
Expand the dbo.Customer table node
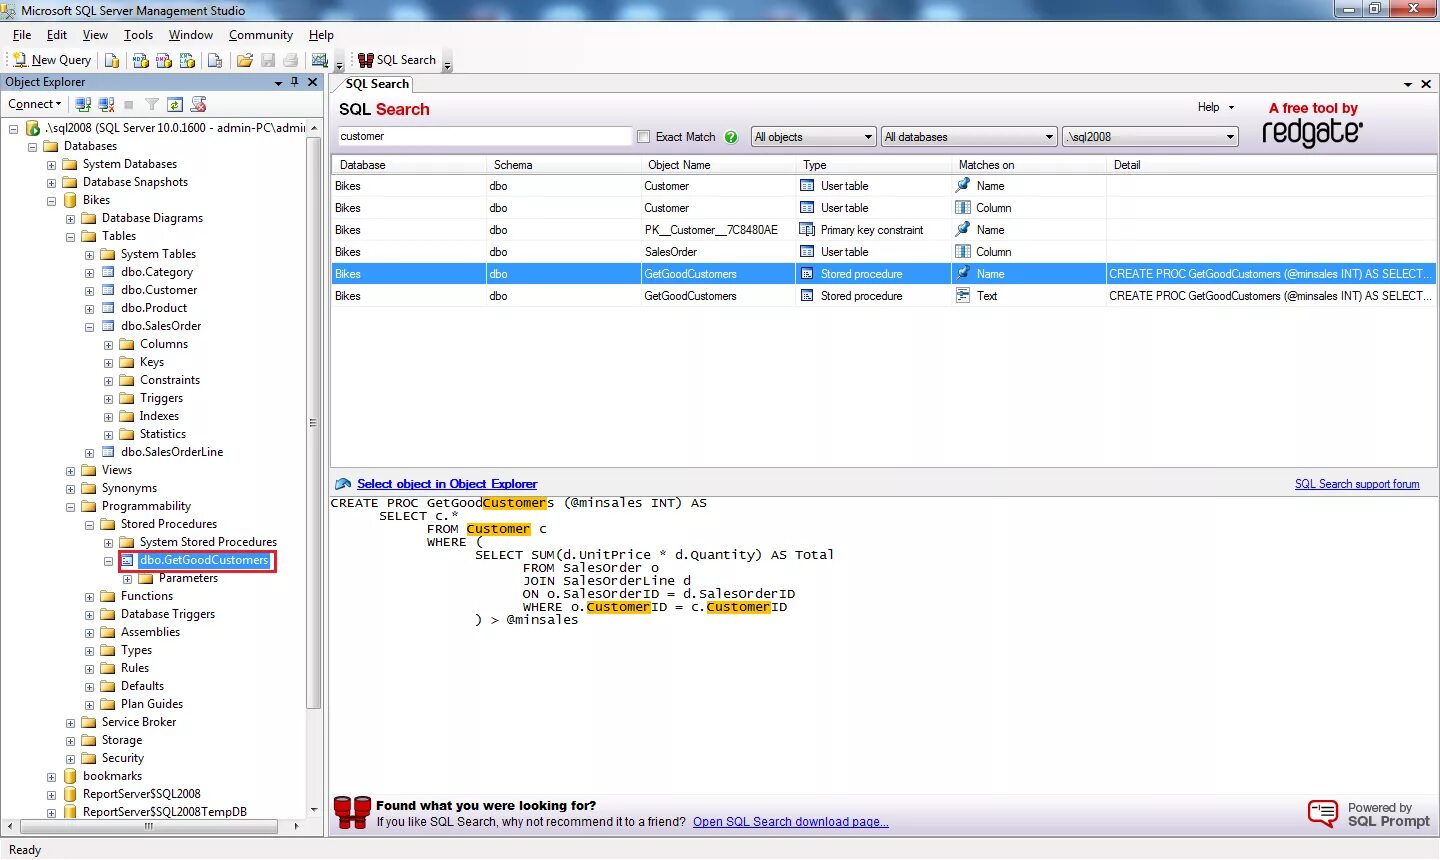(x=89, y=291)
